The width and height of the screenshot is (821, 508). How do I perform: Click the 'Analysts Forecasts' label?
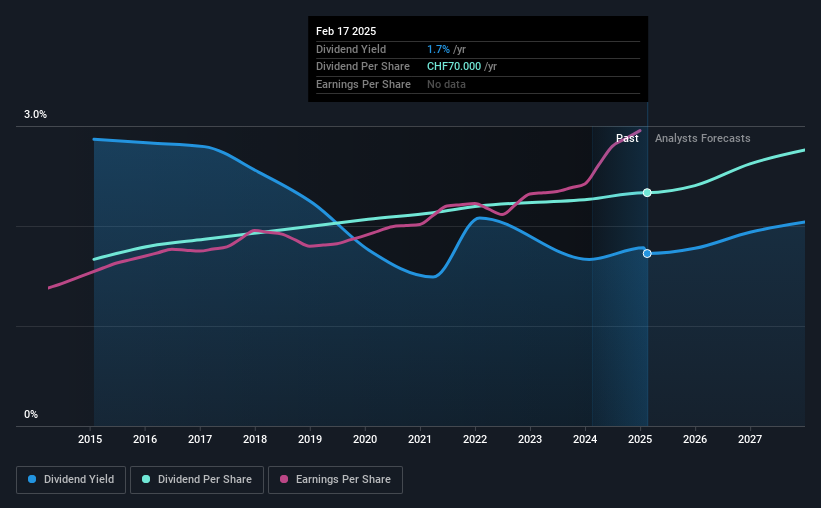(703, 138)
